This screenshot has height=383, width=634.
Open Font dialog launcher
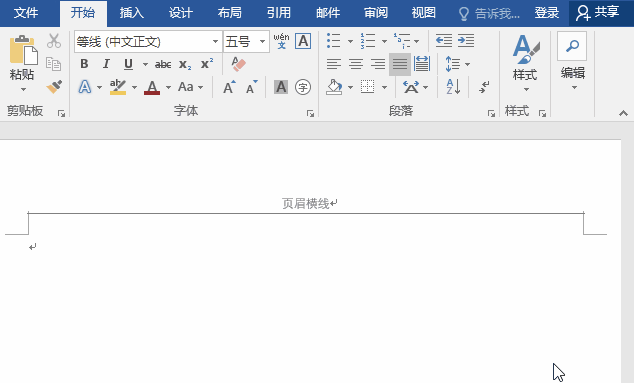[310, 114]
